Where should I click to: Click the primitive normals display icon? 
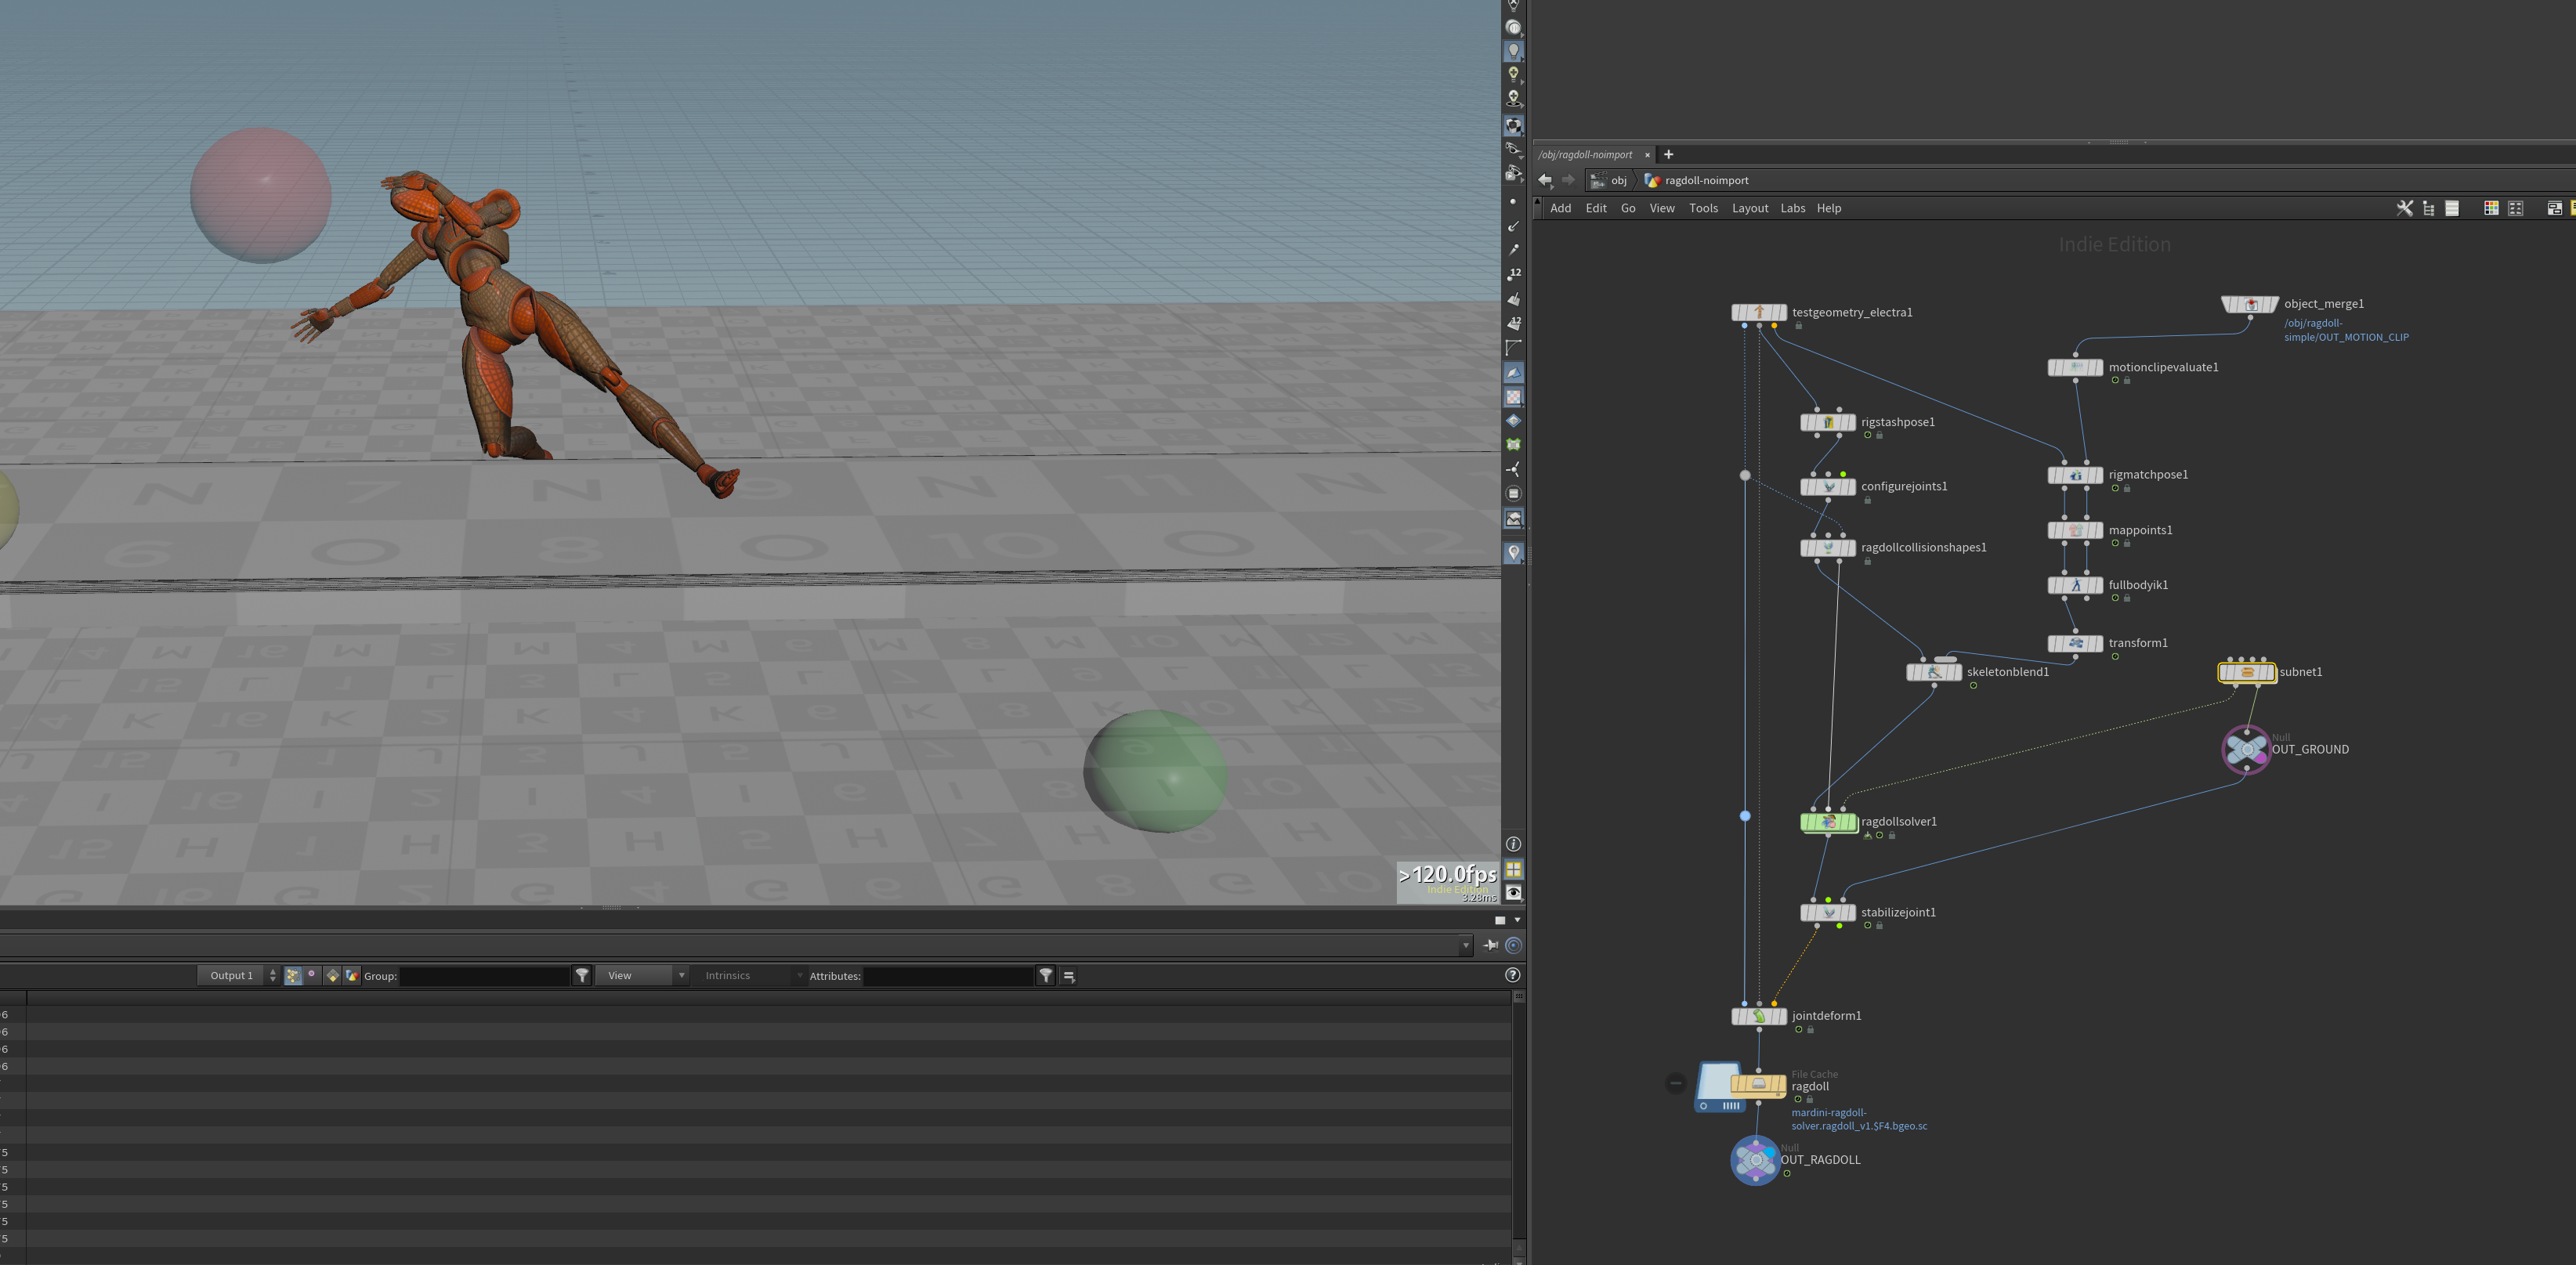(1514, 299)
